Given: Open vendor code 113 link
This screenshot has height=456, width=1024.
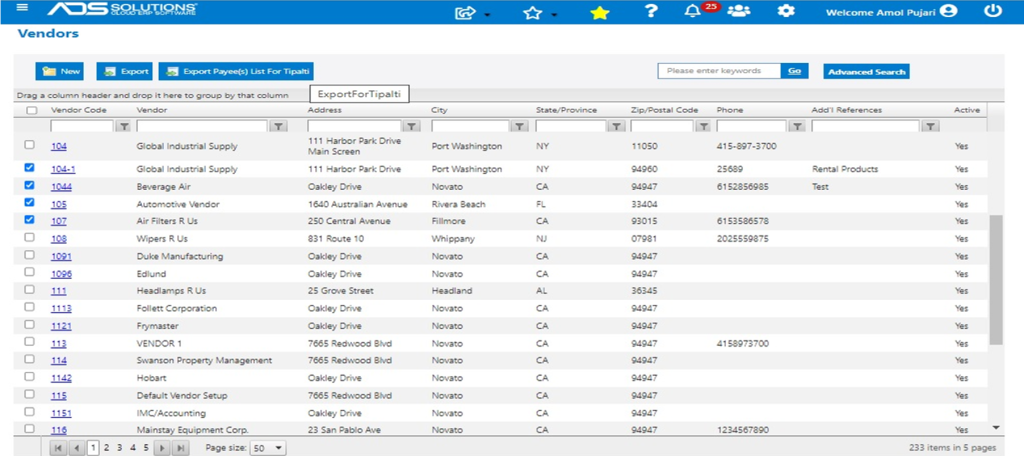Looking at the screenshot, I should (x=59, y=343).
